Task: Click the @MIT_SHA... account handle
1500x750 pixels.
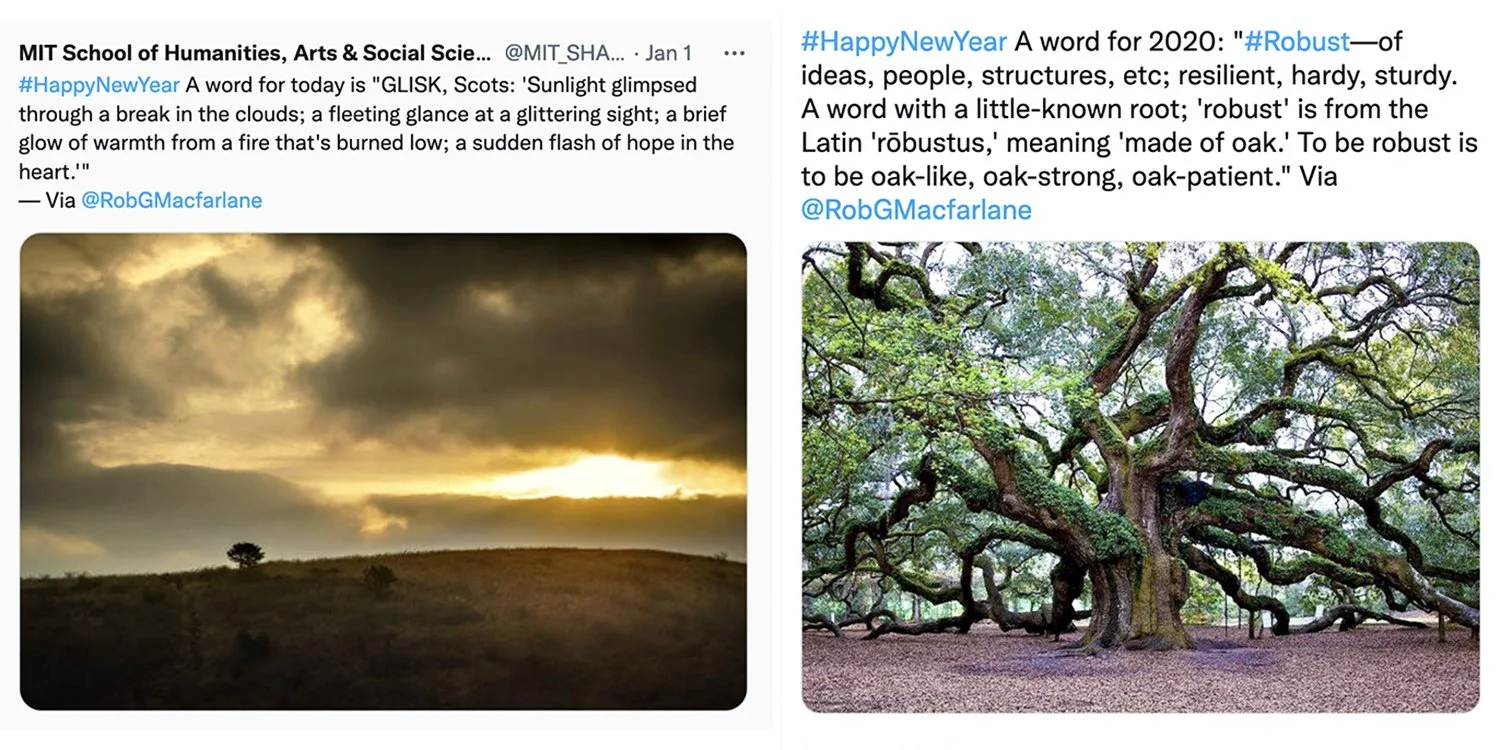Action: (x=565, y=53)
